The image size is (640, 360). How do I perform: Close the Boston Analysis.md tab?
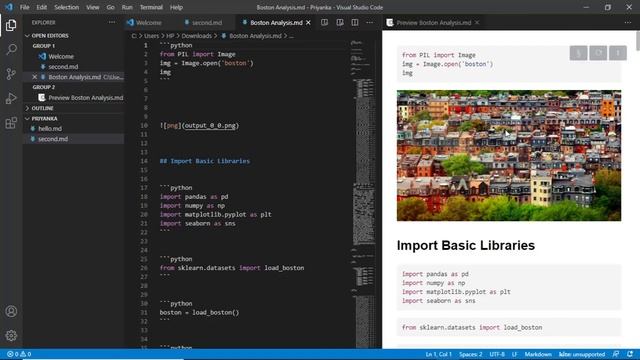point(308,22)
